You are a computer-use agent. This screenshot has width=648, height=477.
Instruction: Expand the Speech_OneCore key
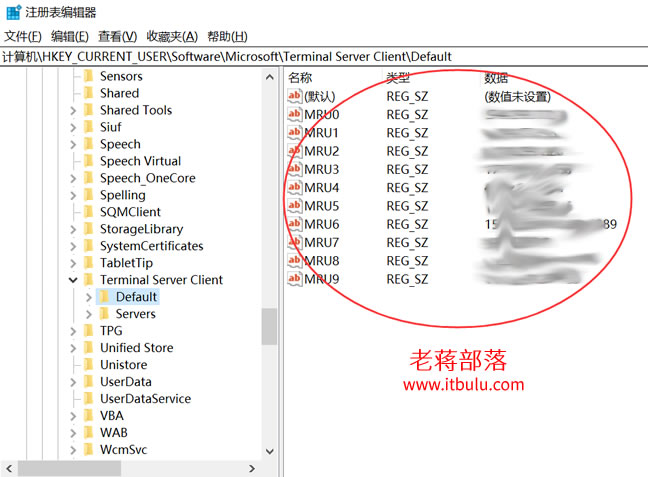pyautogui.click(x=73, y=178)
